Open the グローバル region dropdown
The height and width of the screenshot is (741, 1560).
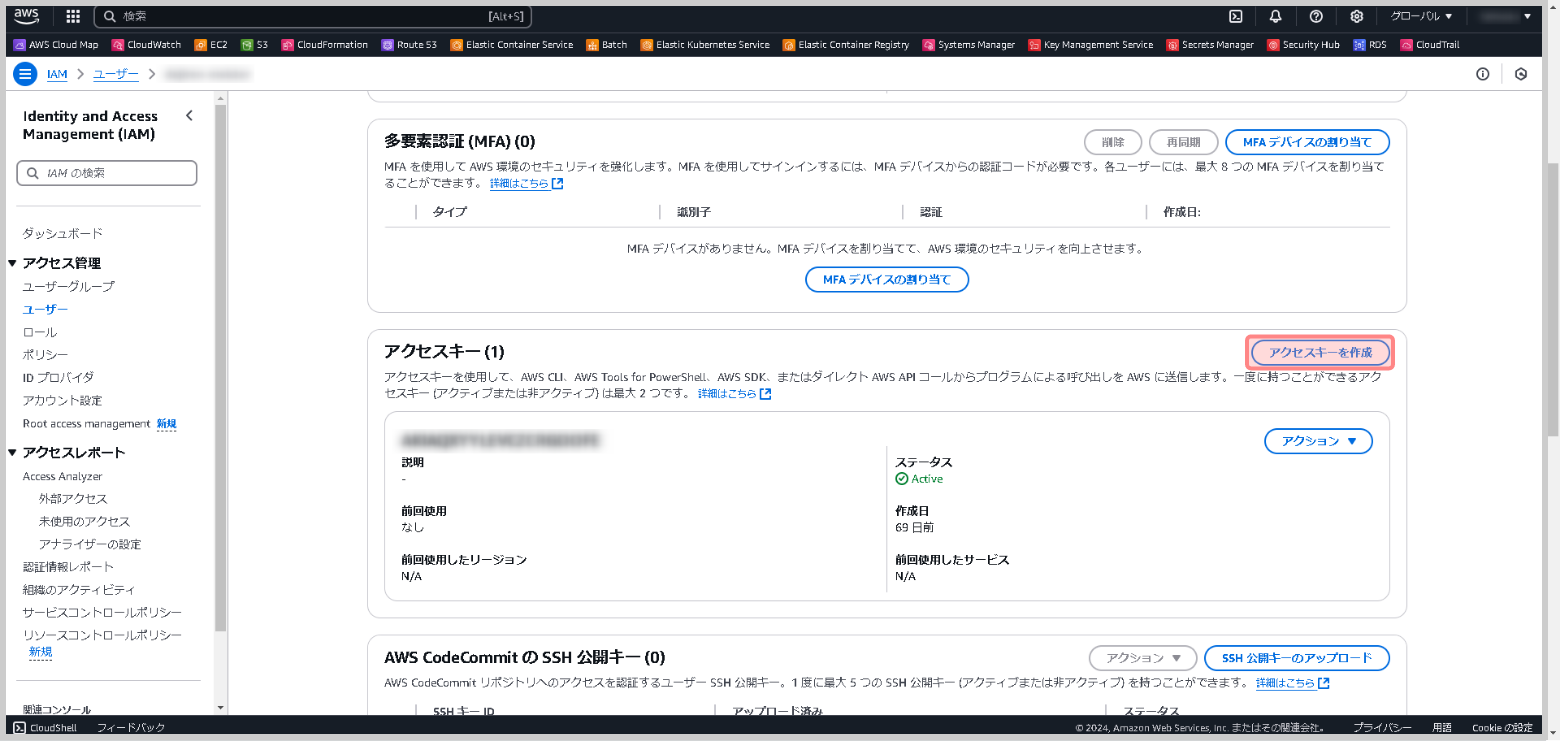coord(1421,16)
